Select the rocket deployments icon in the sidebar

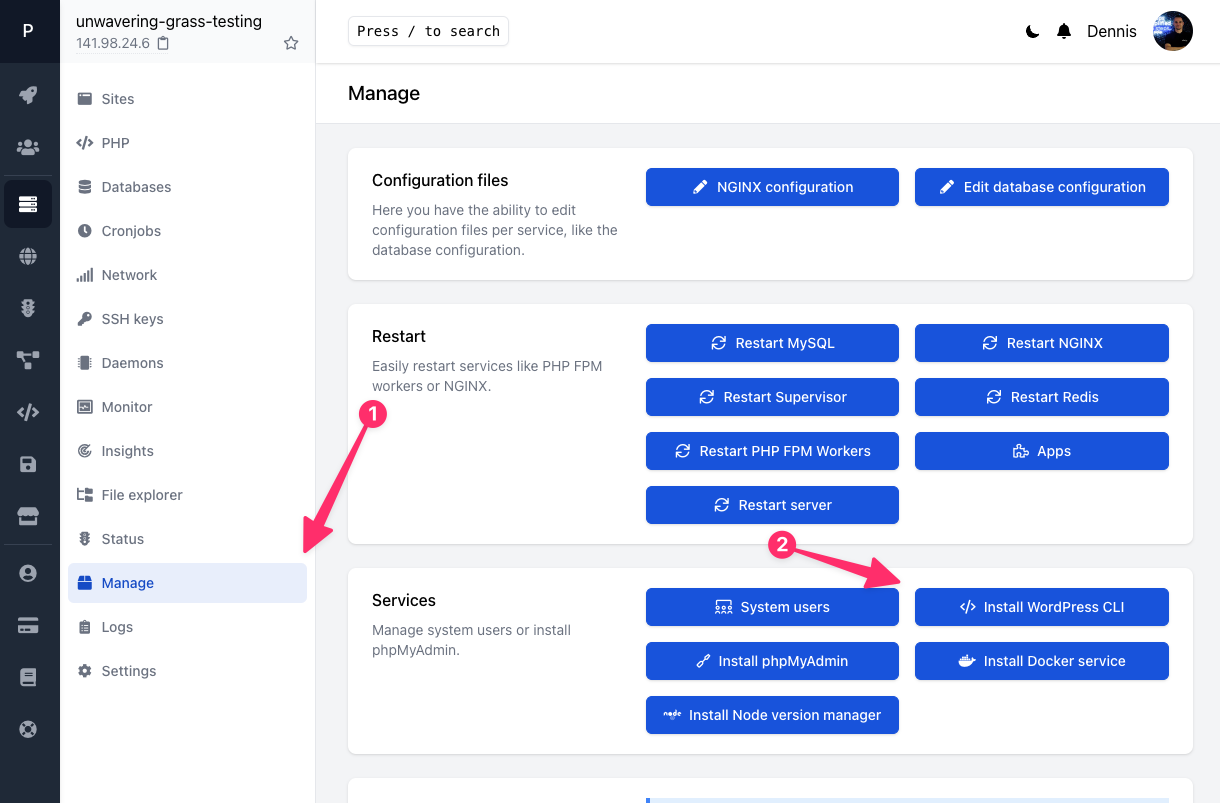pyautogui.click(x=29, y=95)
